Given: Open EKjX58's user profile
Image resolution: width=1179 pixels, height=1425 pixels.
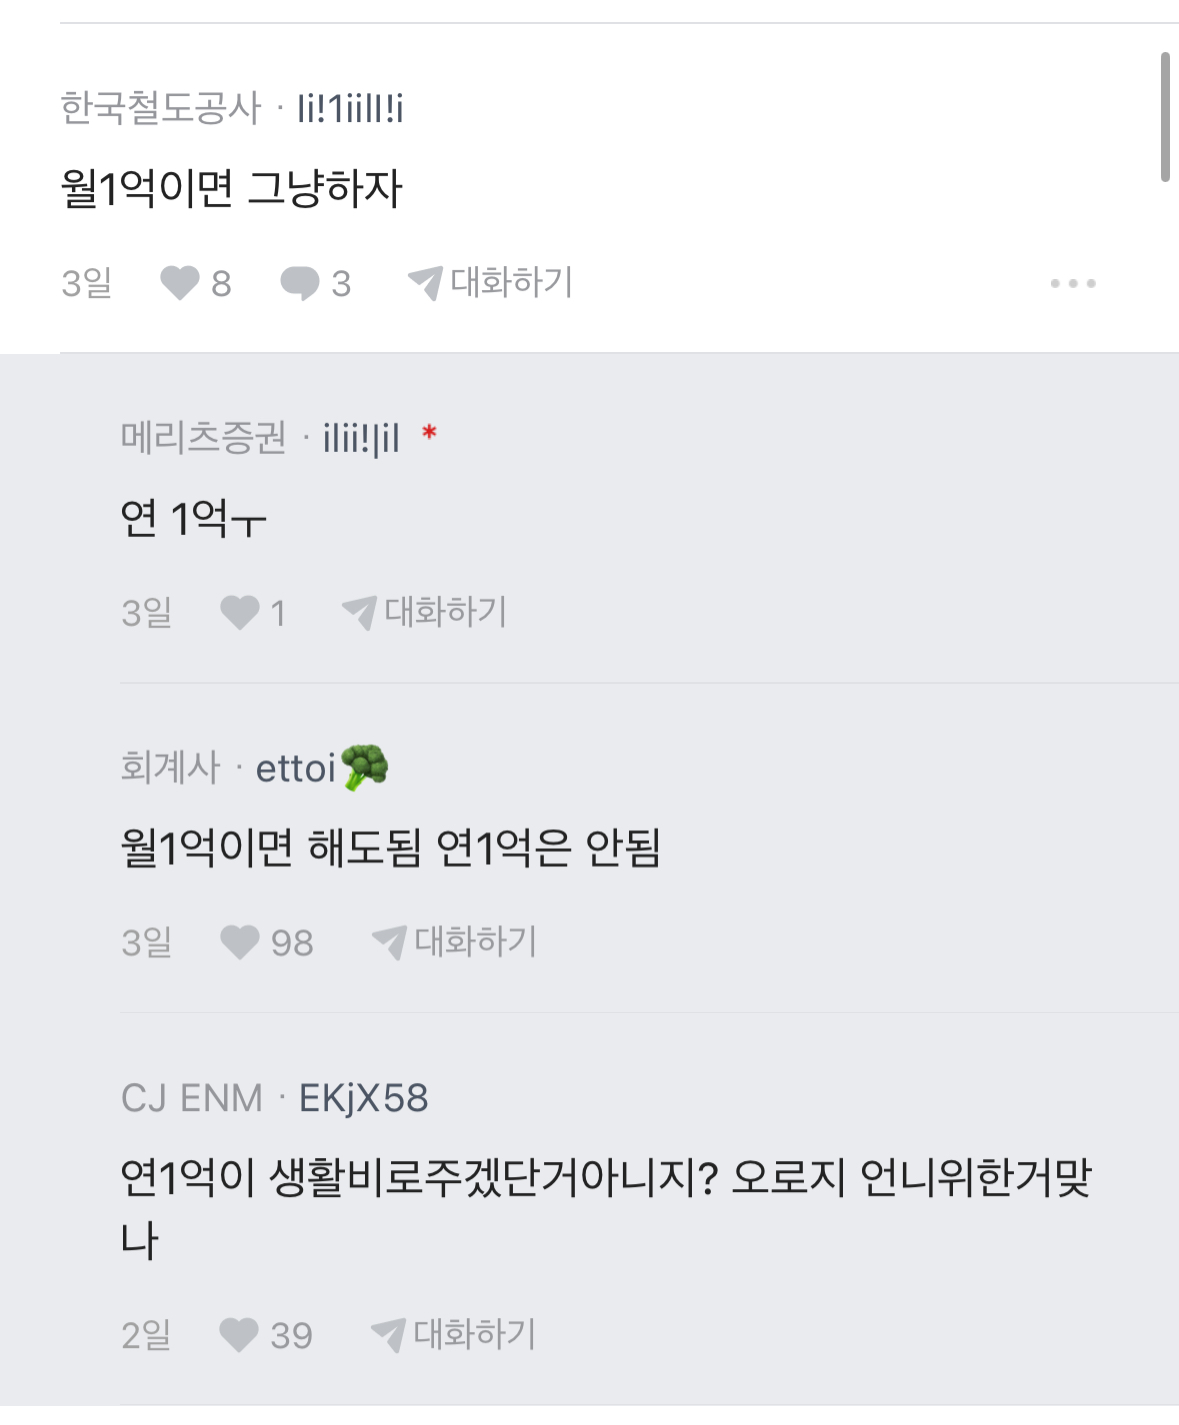Looking at the screenshot, I should (363, 1098).
